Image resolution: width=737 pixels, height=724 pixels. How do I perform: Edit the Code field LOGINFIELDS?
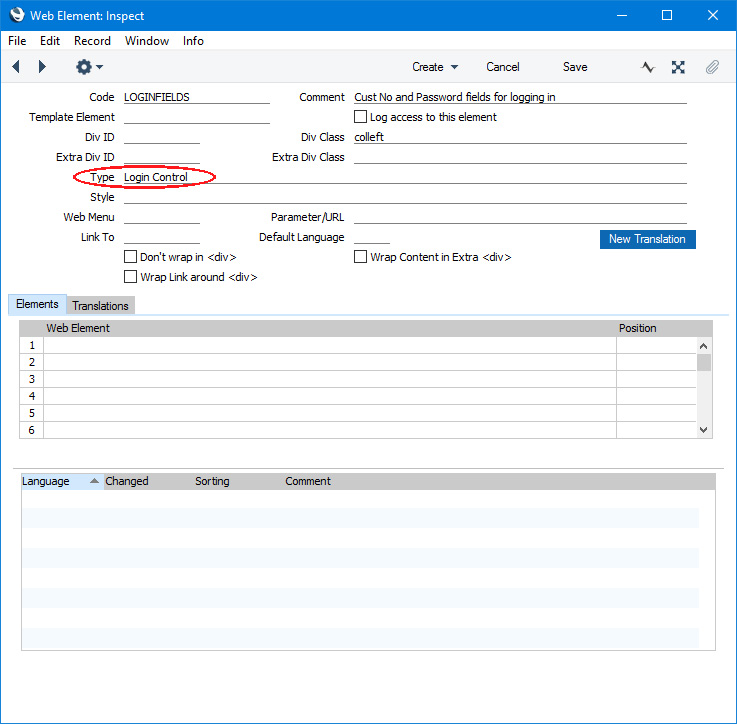tap(196, 97)
